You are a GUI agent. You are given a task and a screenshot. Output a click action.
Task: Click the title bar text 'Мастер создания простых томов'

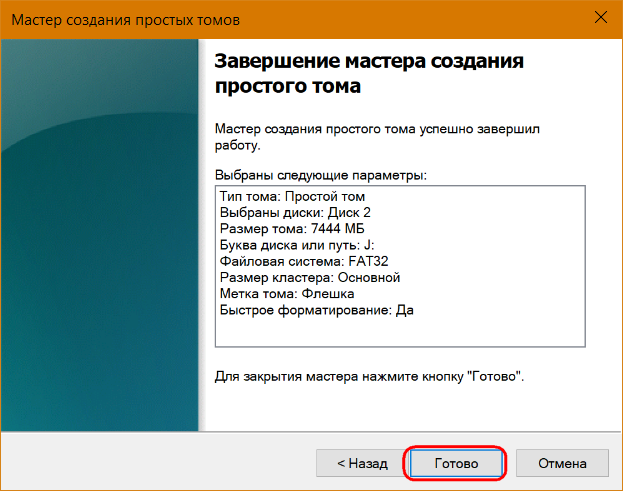point(126,20)
